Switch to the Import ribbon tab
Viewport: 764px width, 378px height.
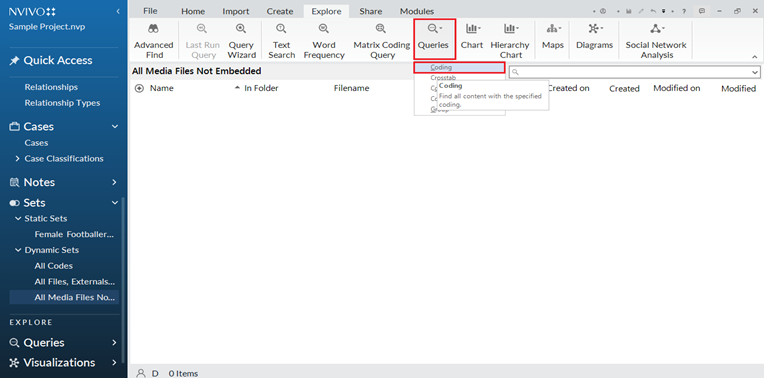[236, 11]
